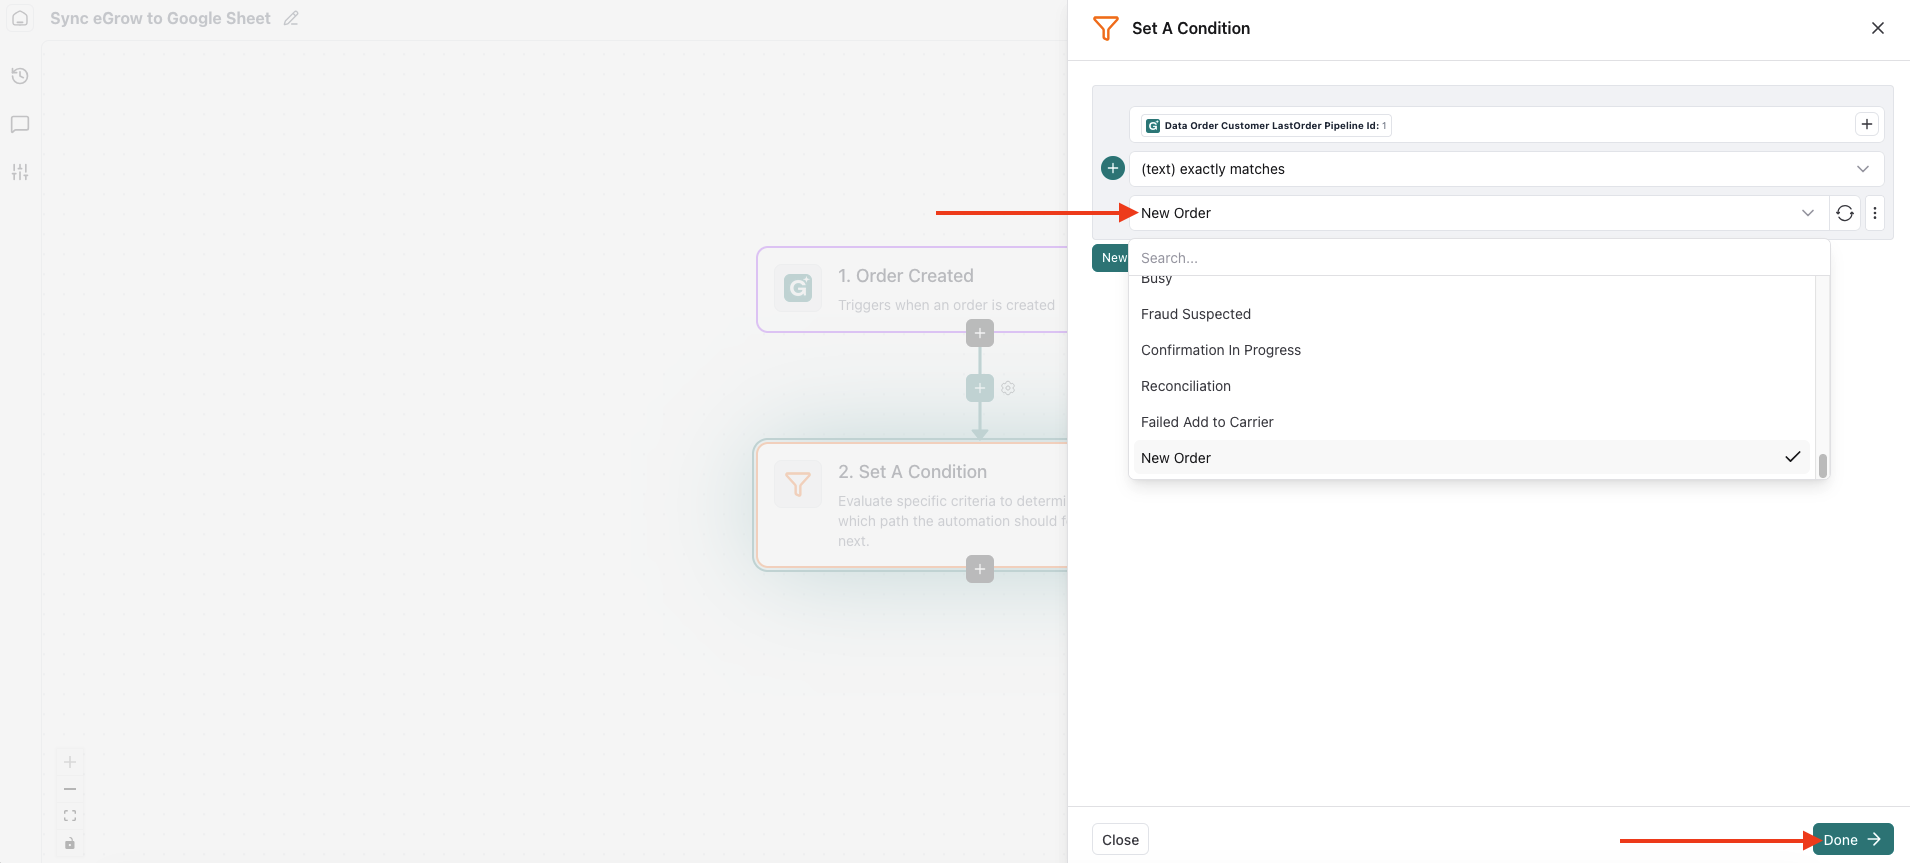1910x863 pixels.
Task: Click the Done button
Action: point(1852,840)
